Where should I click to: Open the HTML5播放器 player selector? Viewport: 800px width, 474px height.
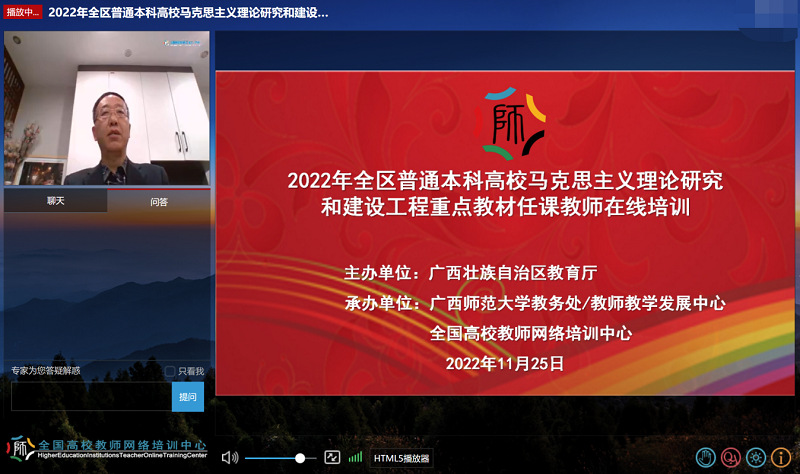click(x=401, y=458)
